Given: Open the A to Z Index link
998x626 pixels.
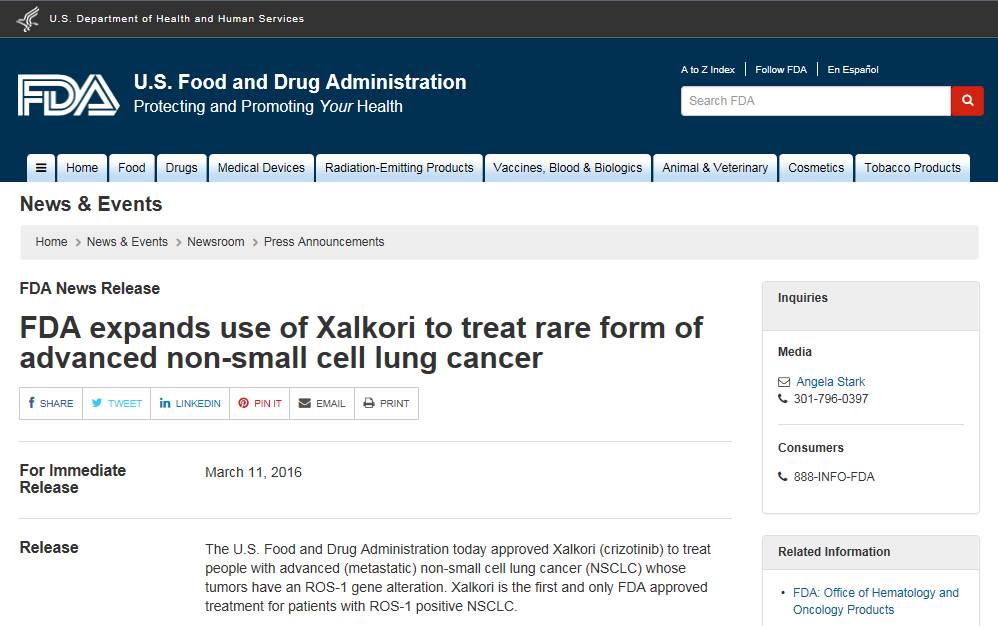Looking at the screenshot, I should tap(708, 70).
